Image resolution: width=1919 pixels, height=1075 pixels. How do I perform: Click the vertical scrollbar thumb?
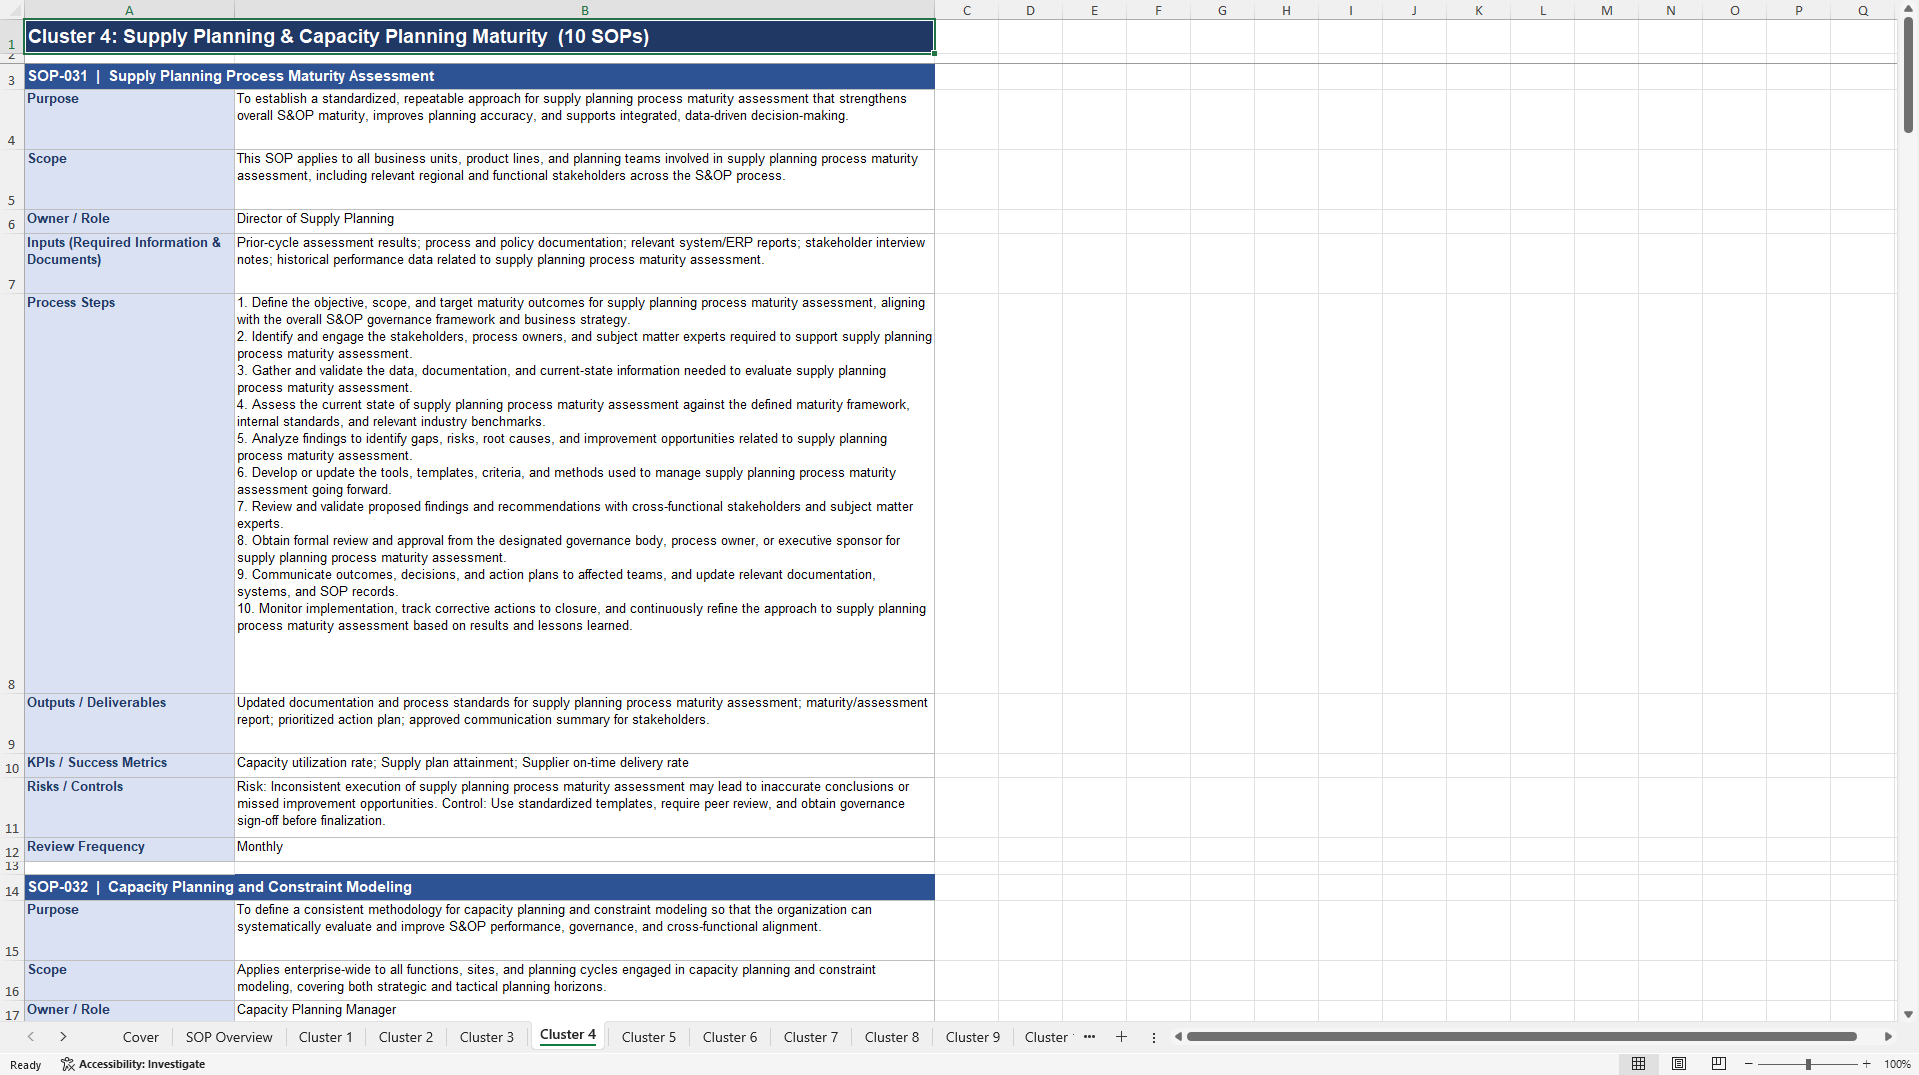coord(1908,75)
